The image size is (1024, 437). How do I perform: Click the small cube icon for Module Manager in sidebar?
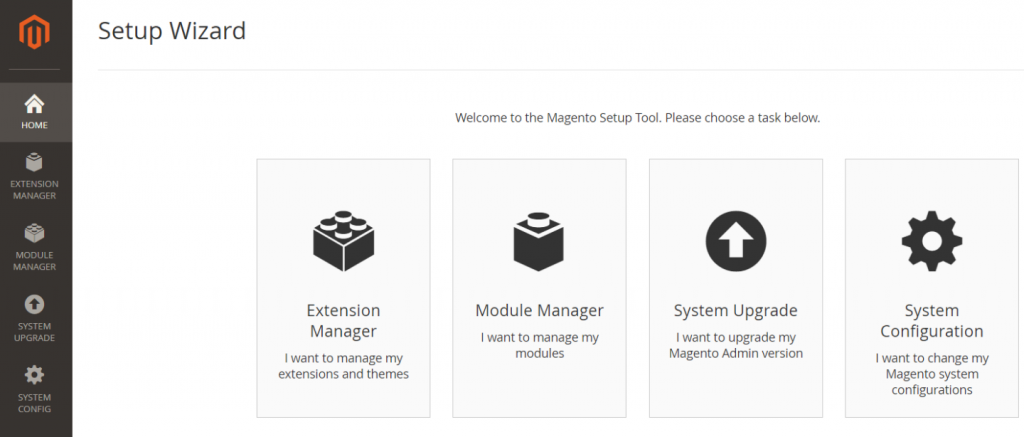[34, 233]
